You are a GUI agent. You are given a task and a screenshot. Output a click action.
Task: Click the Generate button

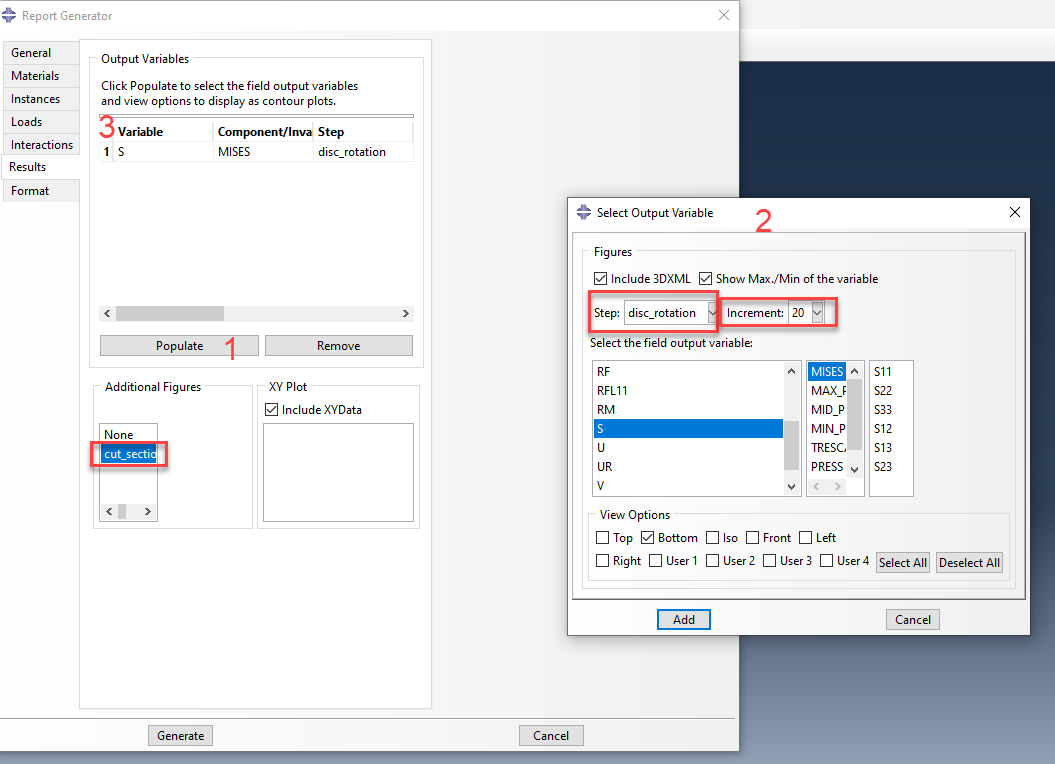[x=180, y=735]
